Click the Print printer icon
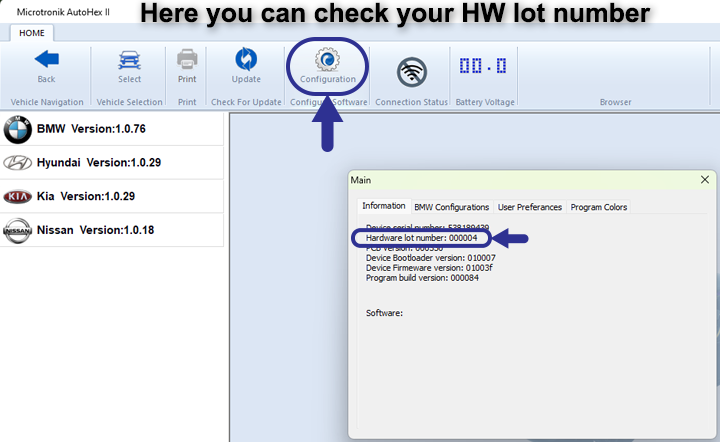Screen dimensions: 720x442 click(187, 59)
